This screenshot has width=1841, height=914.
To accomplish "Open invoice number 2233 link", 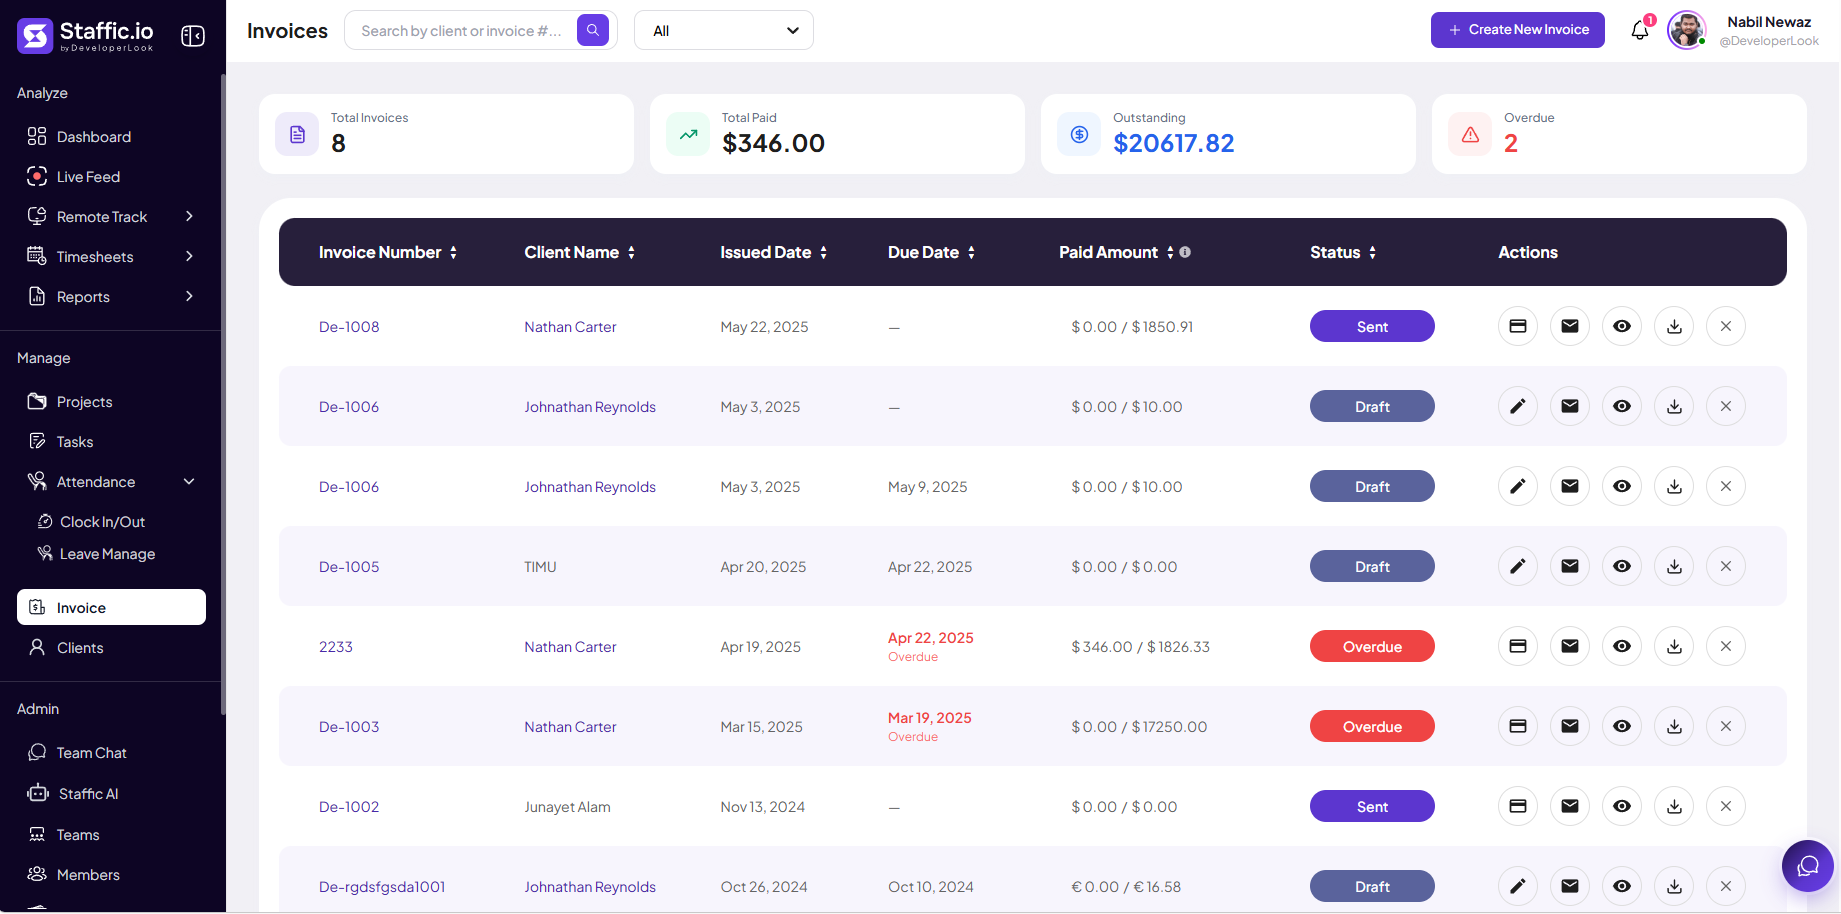I will [336, 646].
